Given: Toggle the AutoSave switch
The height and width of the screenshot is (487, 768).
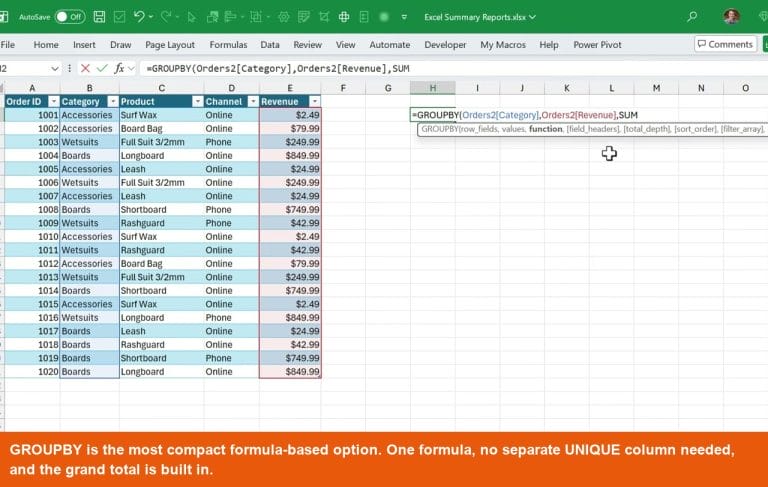Looking at the screenshot, I should pyautogui.click(x=70, y=17).
